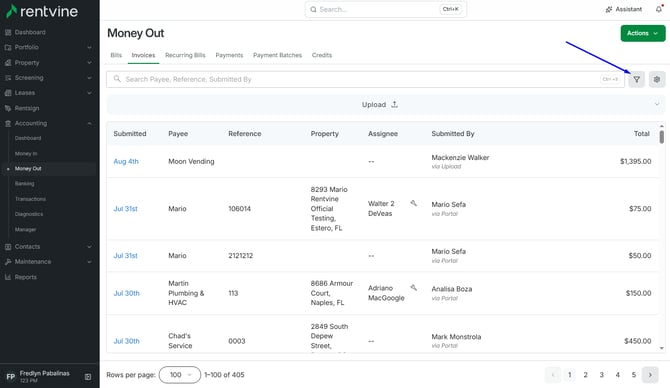Click the table vertical scrollbar thumb
The width and height of the screenshot is (670, 388).
point(661,137)
